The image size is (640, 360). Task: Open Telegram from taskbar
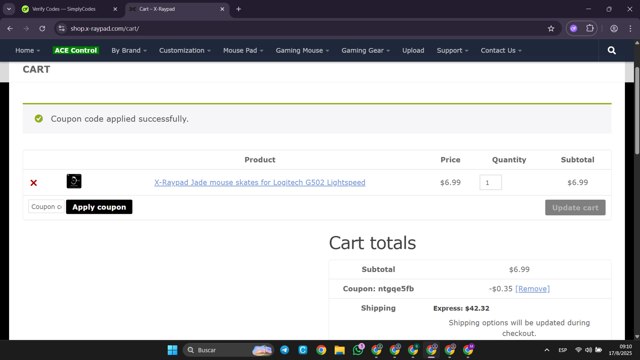tap(284, 350)
